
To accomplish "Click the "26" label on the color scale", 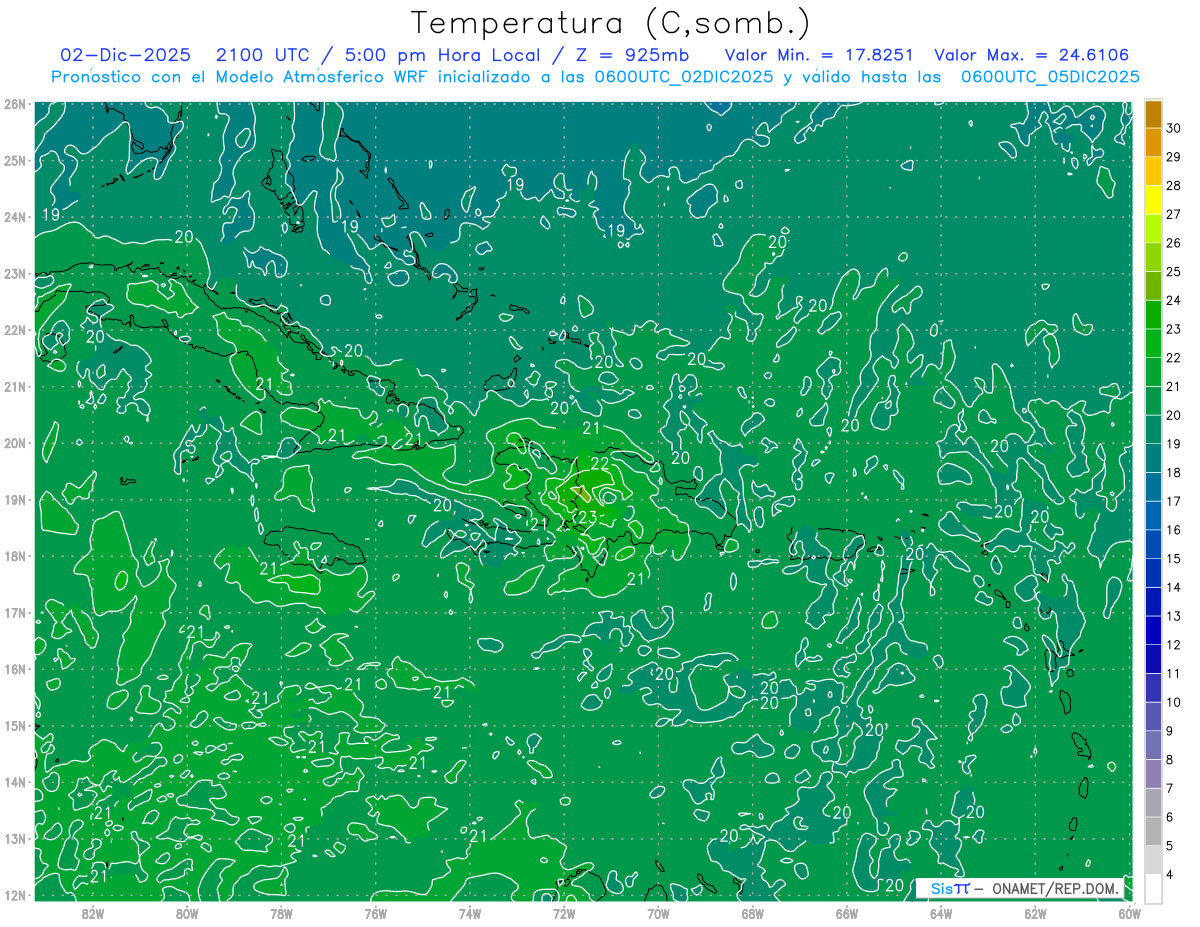I will 1174,243.
